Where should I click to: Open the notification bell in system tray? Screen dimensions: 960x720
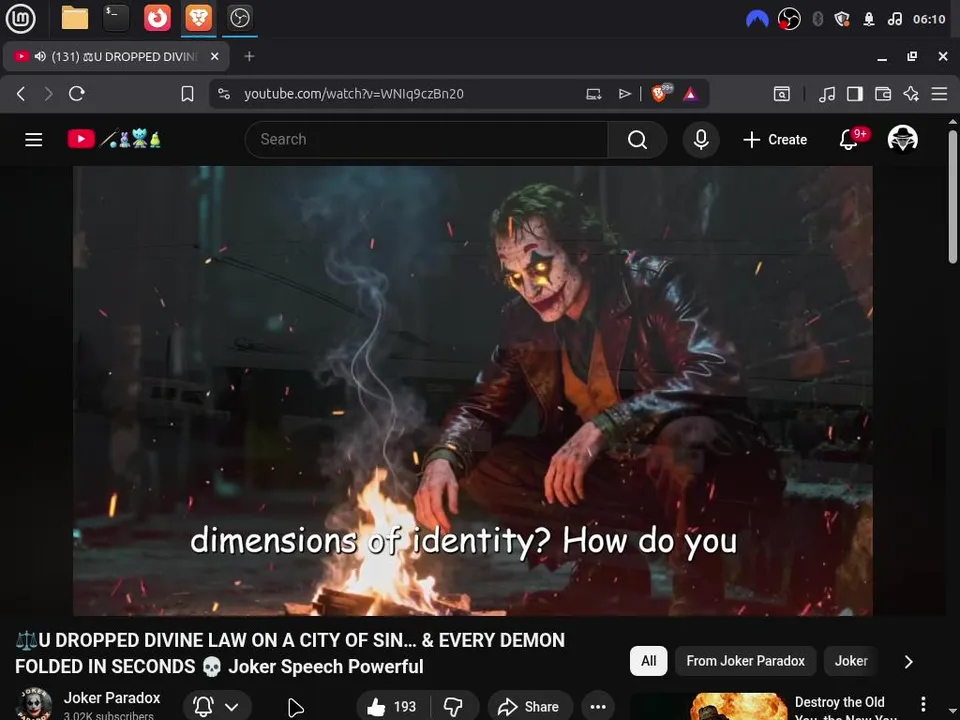click(869, 19)
